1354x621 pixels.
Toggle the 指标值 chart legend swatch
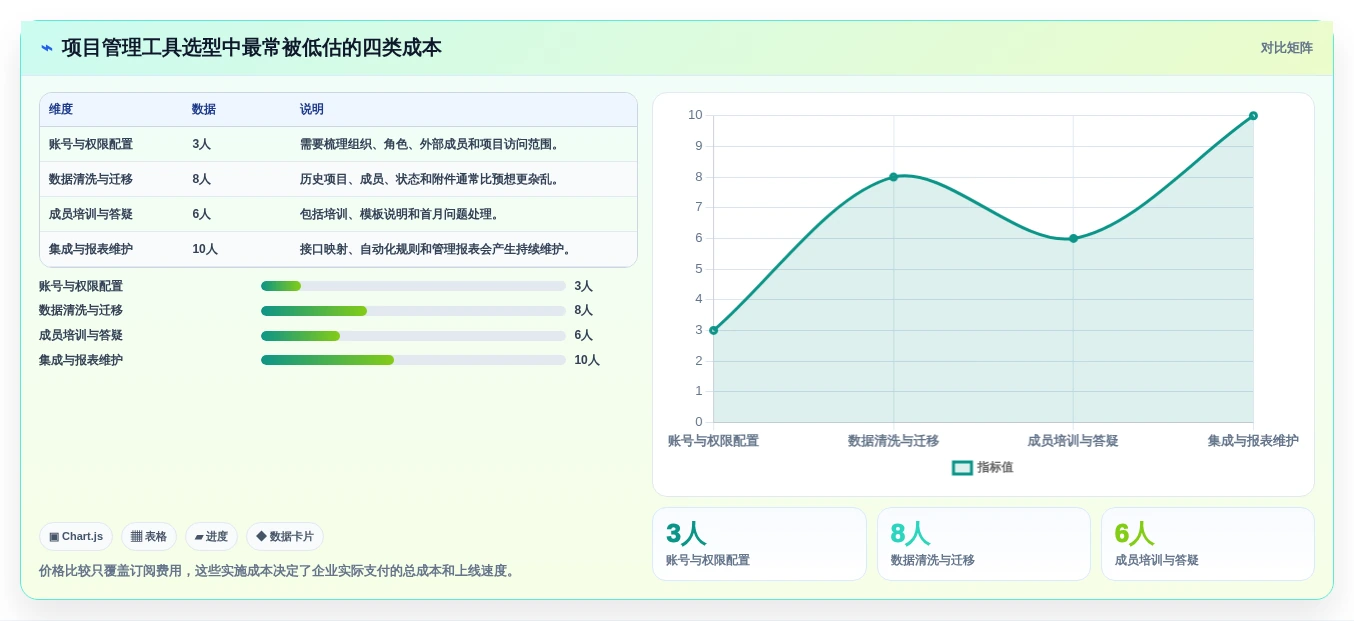click(x=962, y=467)
